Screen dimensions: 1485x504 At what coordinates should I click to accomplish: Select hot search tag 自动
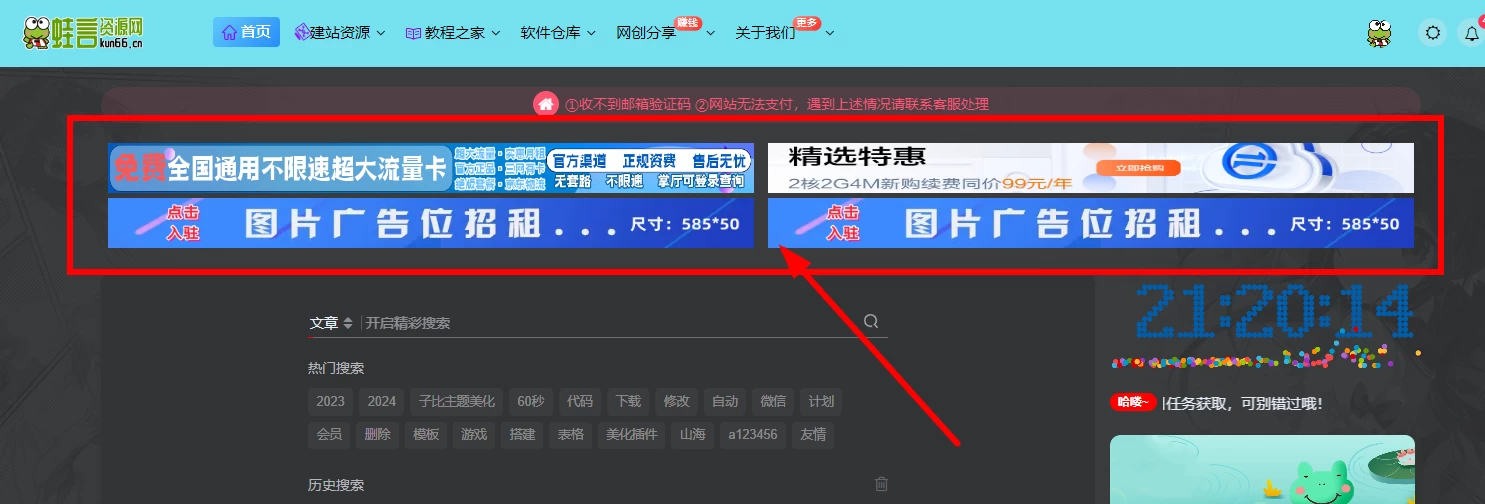[x=725, y=402]
